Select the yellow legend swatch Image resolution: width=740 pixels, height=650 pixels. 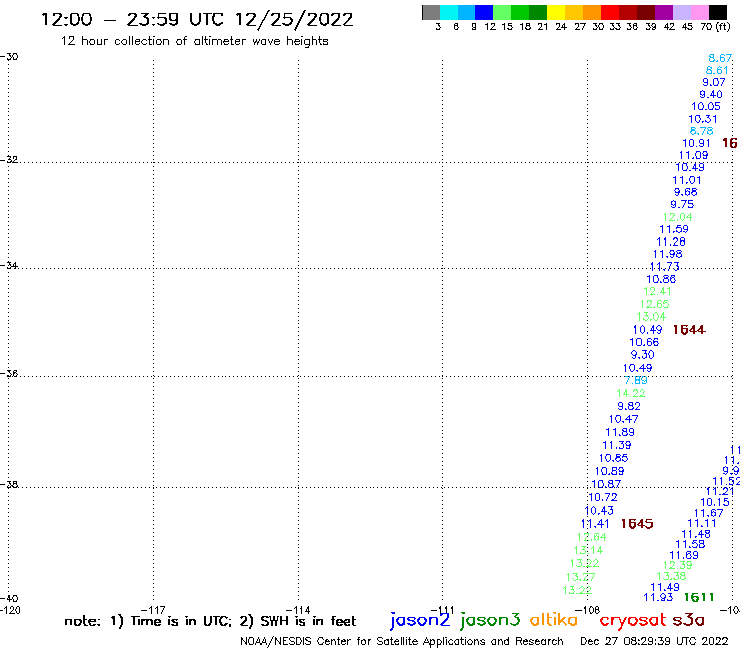point(556,12)
